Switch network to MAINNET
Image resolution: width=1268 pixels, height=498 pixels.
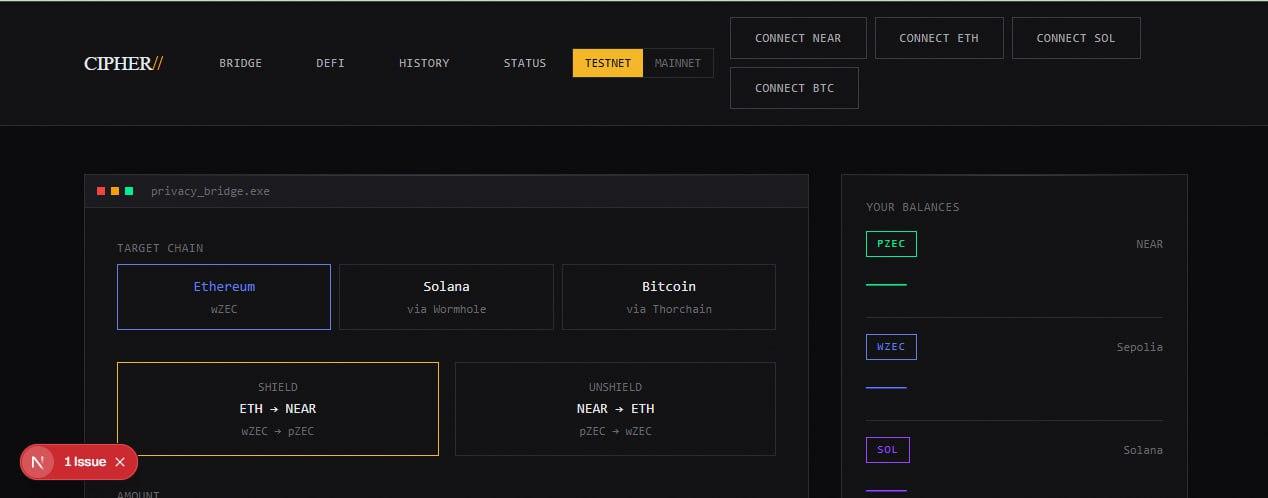point(678,63)
